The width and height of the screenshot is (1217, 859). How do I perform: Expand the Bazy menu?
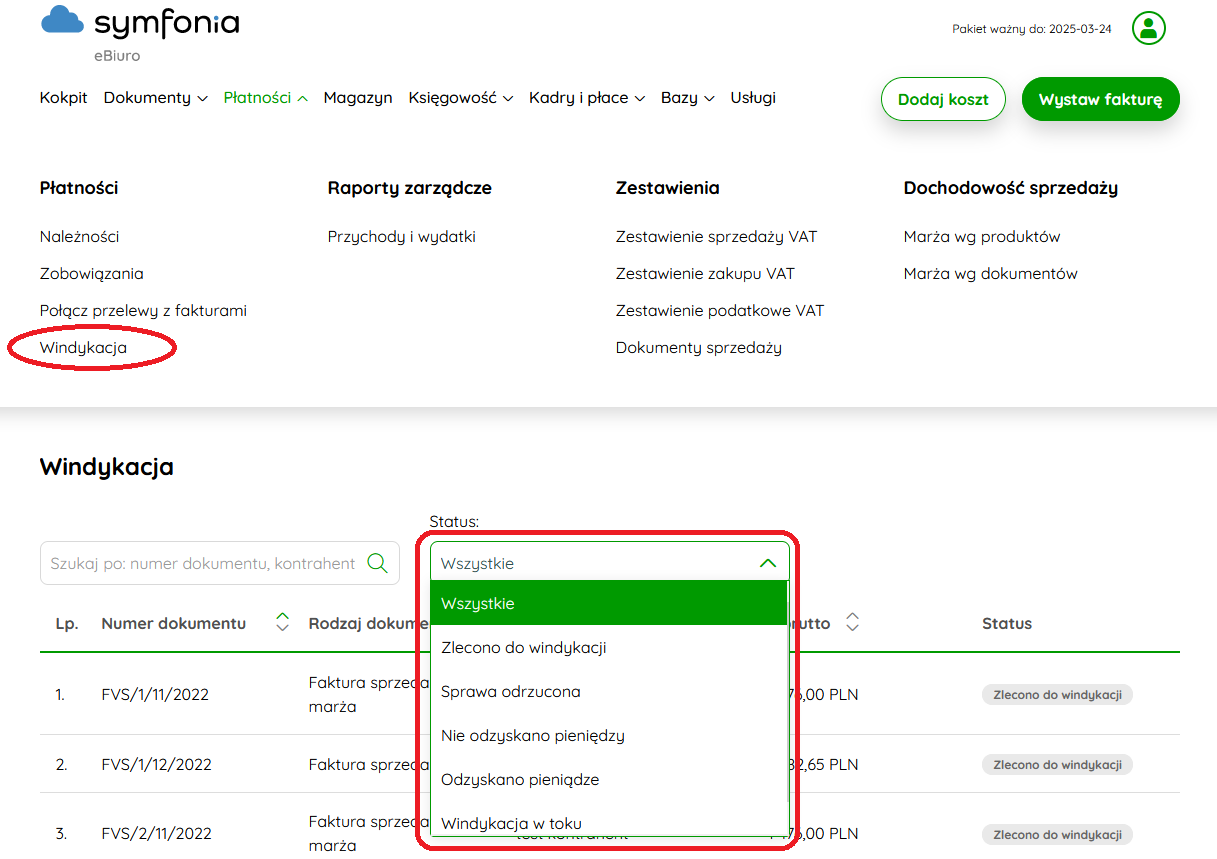[x=687, y=98]
